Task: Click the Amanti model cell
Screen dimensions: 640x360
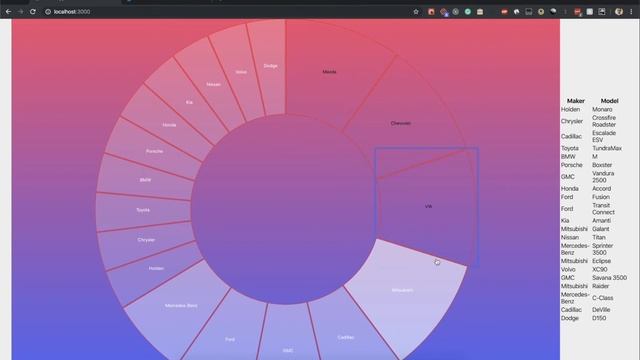Action: [602, 220]
